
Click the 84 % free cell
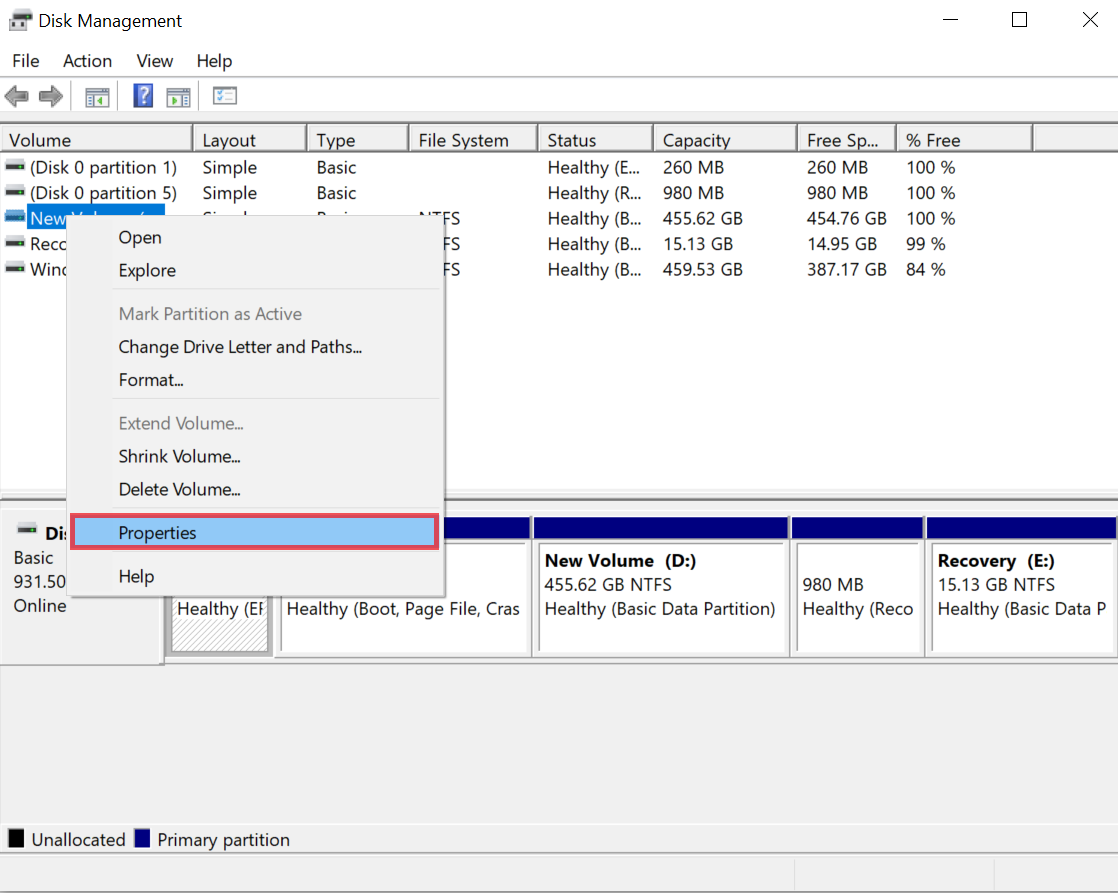pos(925,269)
